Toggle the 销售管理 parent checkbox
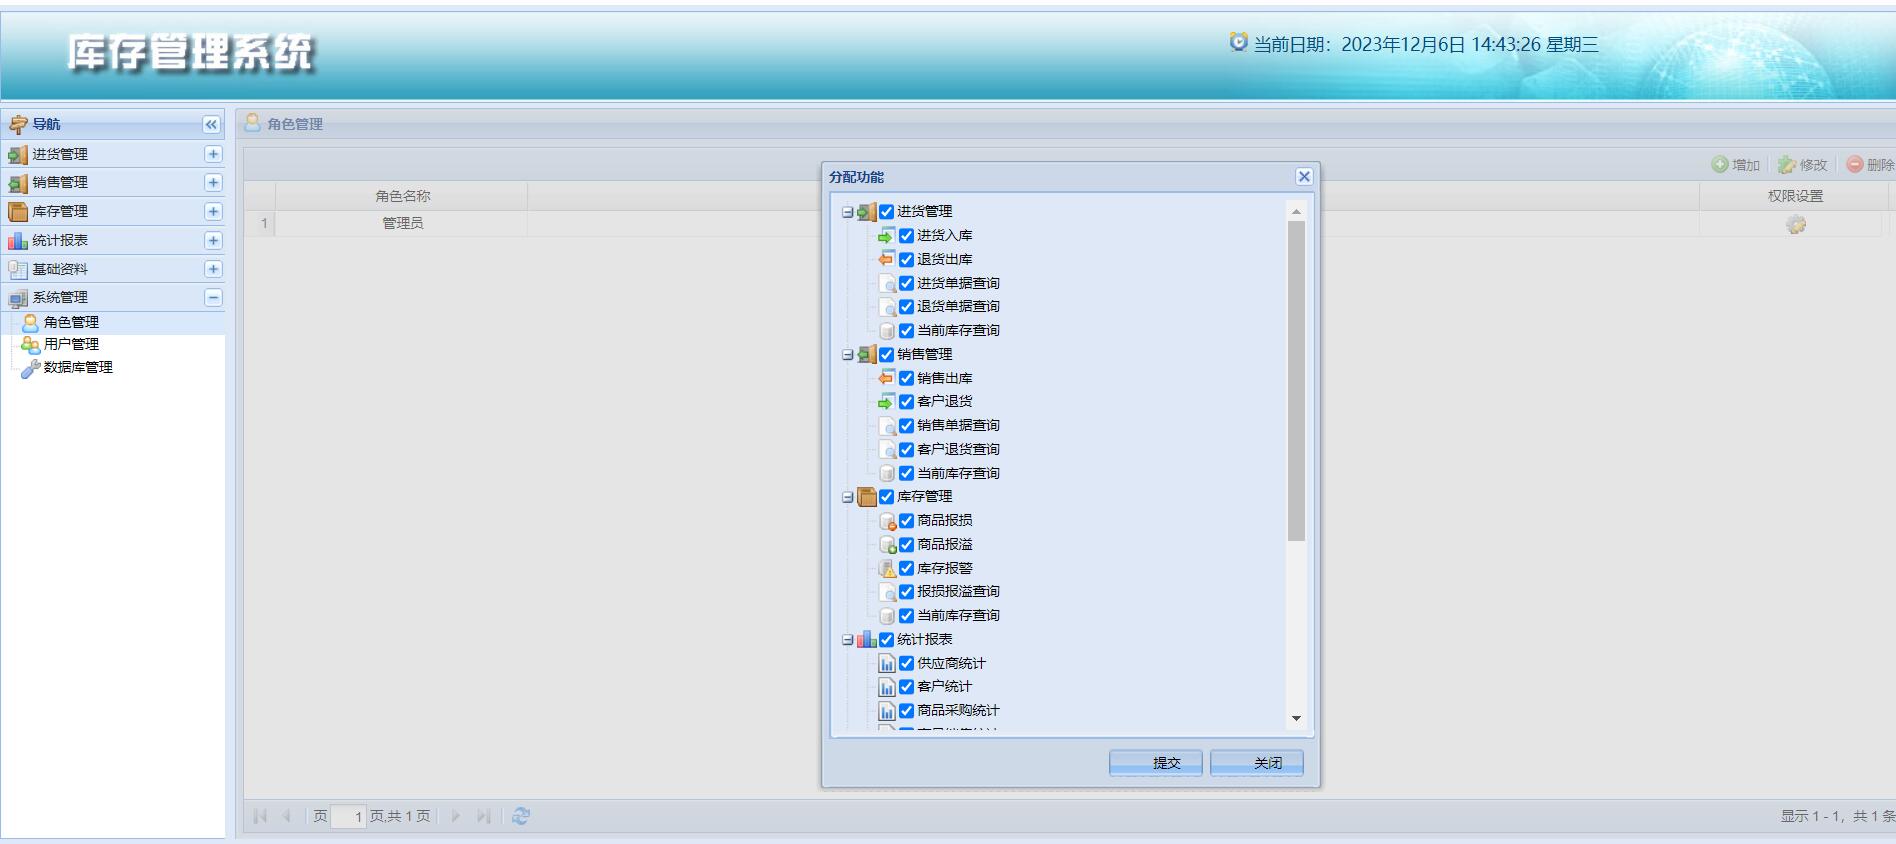Image resolution: width=1896 pixels, height=844 pixels. [886, 355]
